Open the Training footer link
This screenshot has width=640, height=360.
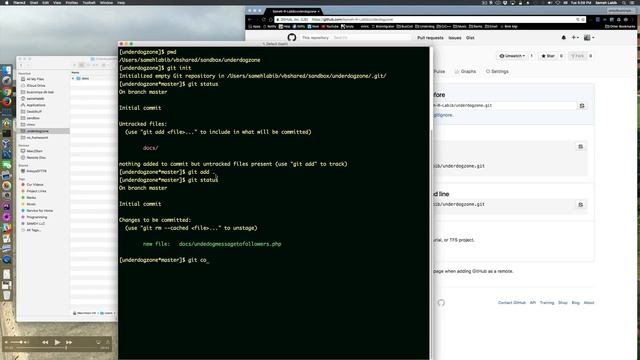point(547,303)
